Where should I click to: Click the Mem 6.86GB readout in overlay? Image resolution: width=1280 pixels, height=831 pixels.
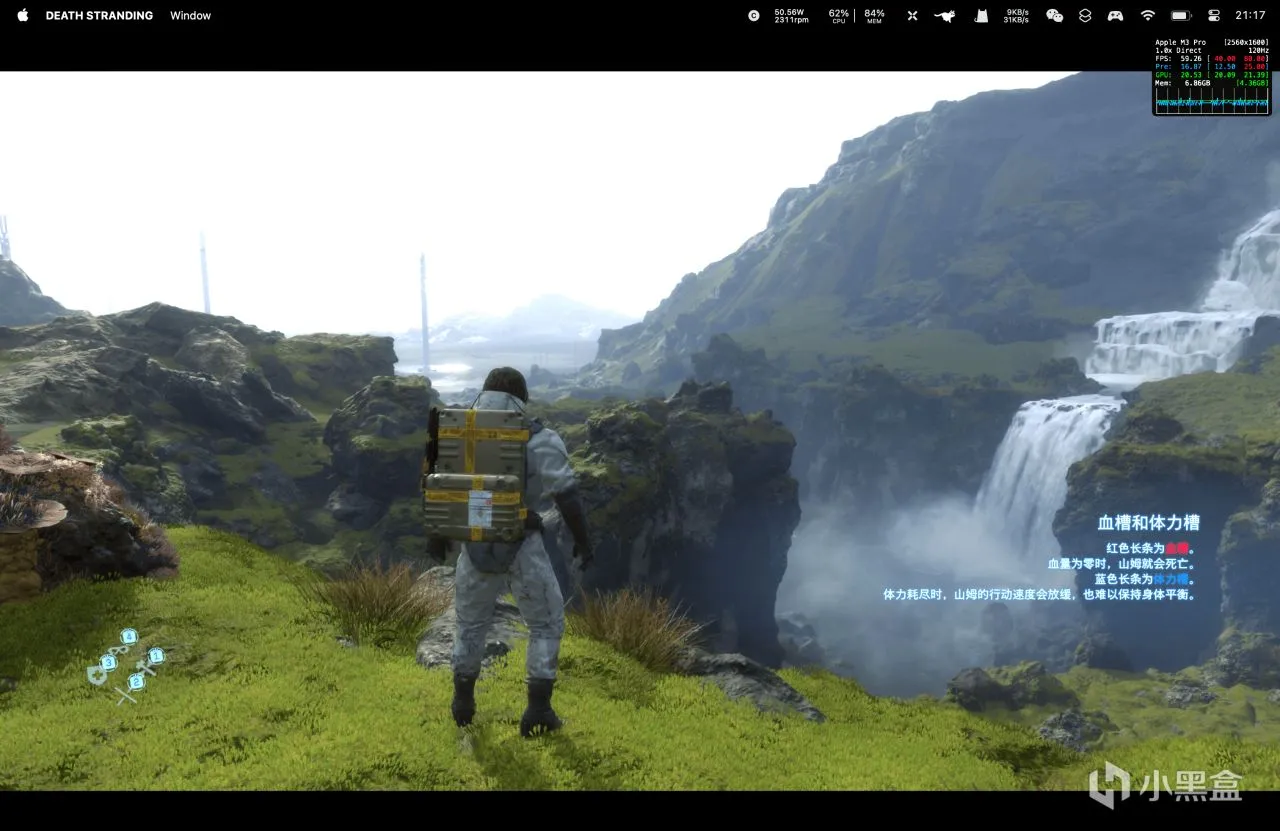point(1182,83)
